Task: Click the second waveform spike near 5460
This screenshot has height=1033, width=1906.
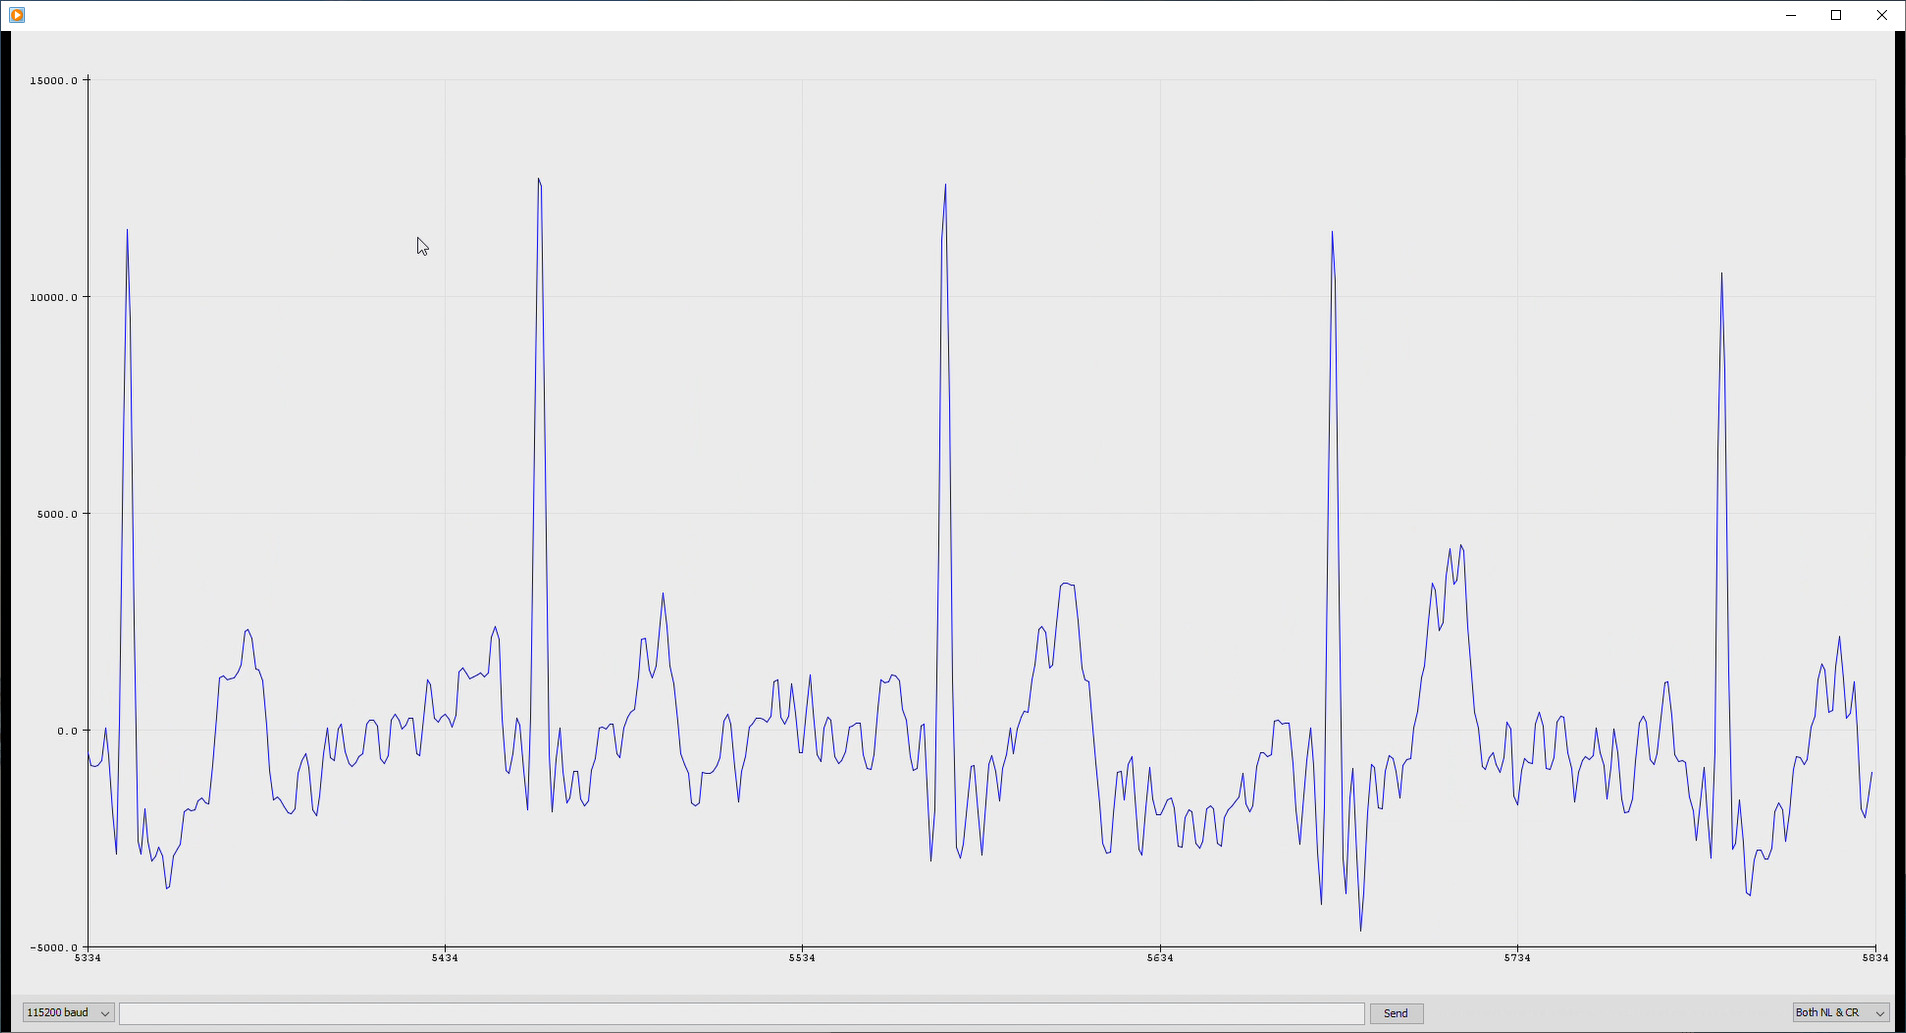Action: (539, 182)
